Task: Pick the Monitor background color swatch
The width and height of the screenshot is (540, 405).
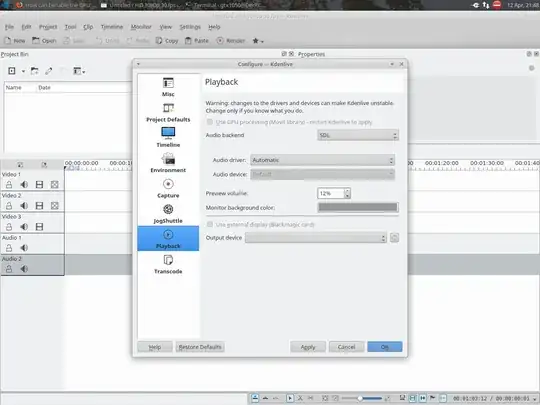Action: click(358, 207)
